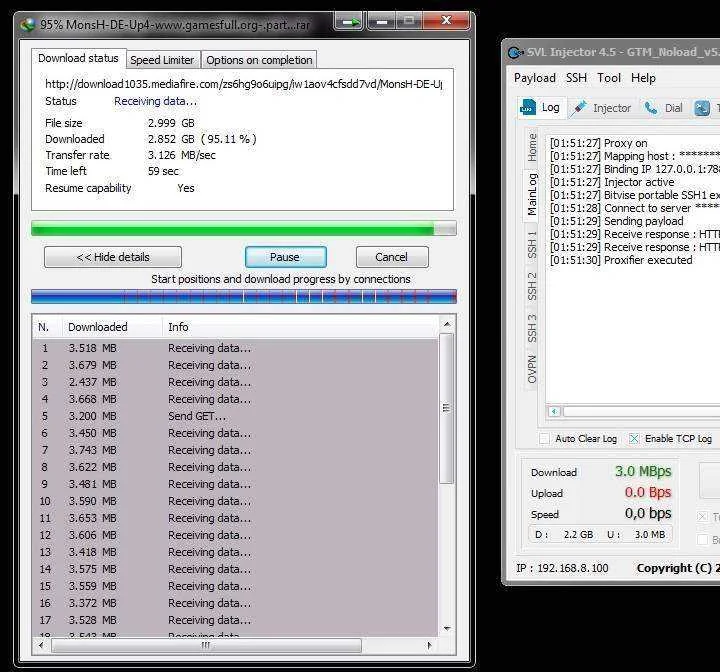Minimize the IDM download window
Image resolution: width=720 pixels, height=672 pixels.
pyautogui.click(x=381, y=21)
